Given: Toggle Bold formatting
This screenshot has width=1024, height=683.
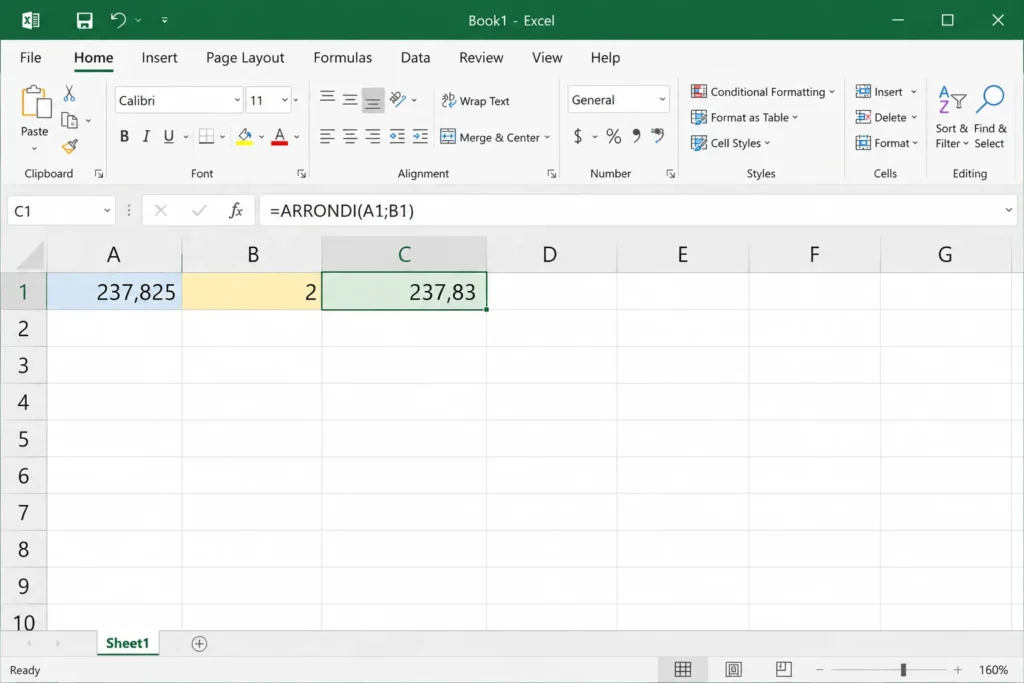Looking at the screenshot, I should point(124,136).
